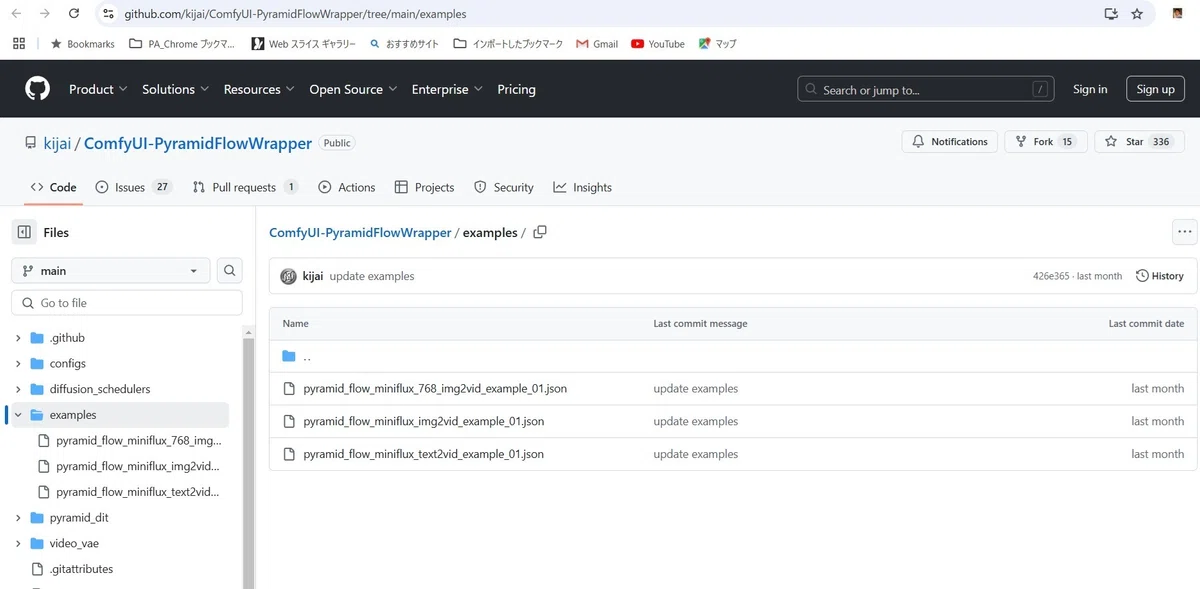Go to the GitHub home logo

[x=37, y=89]
